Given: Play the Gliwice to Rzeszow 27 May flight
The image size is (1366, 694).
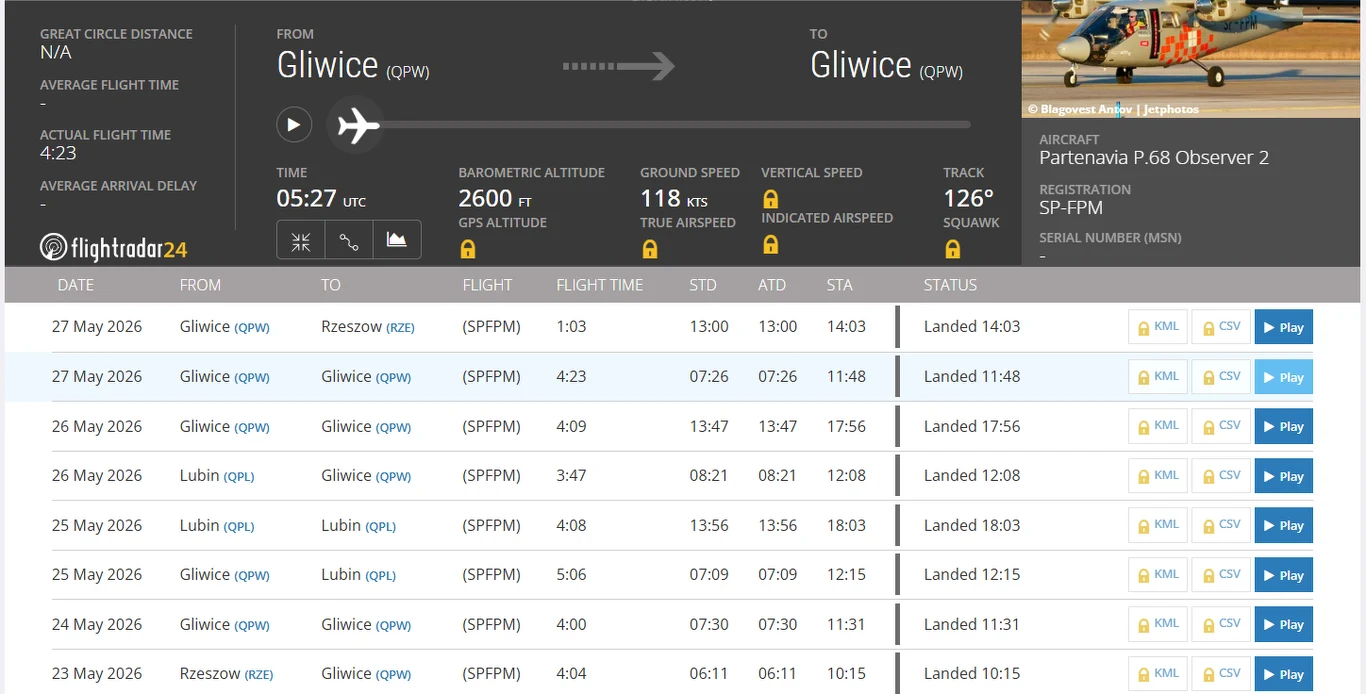Looking at the screenshot, I should pos(1283,327).
